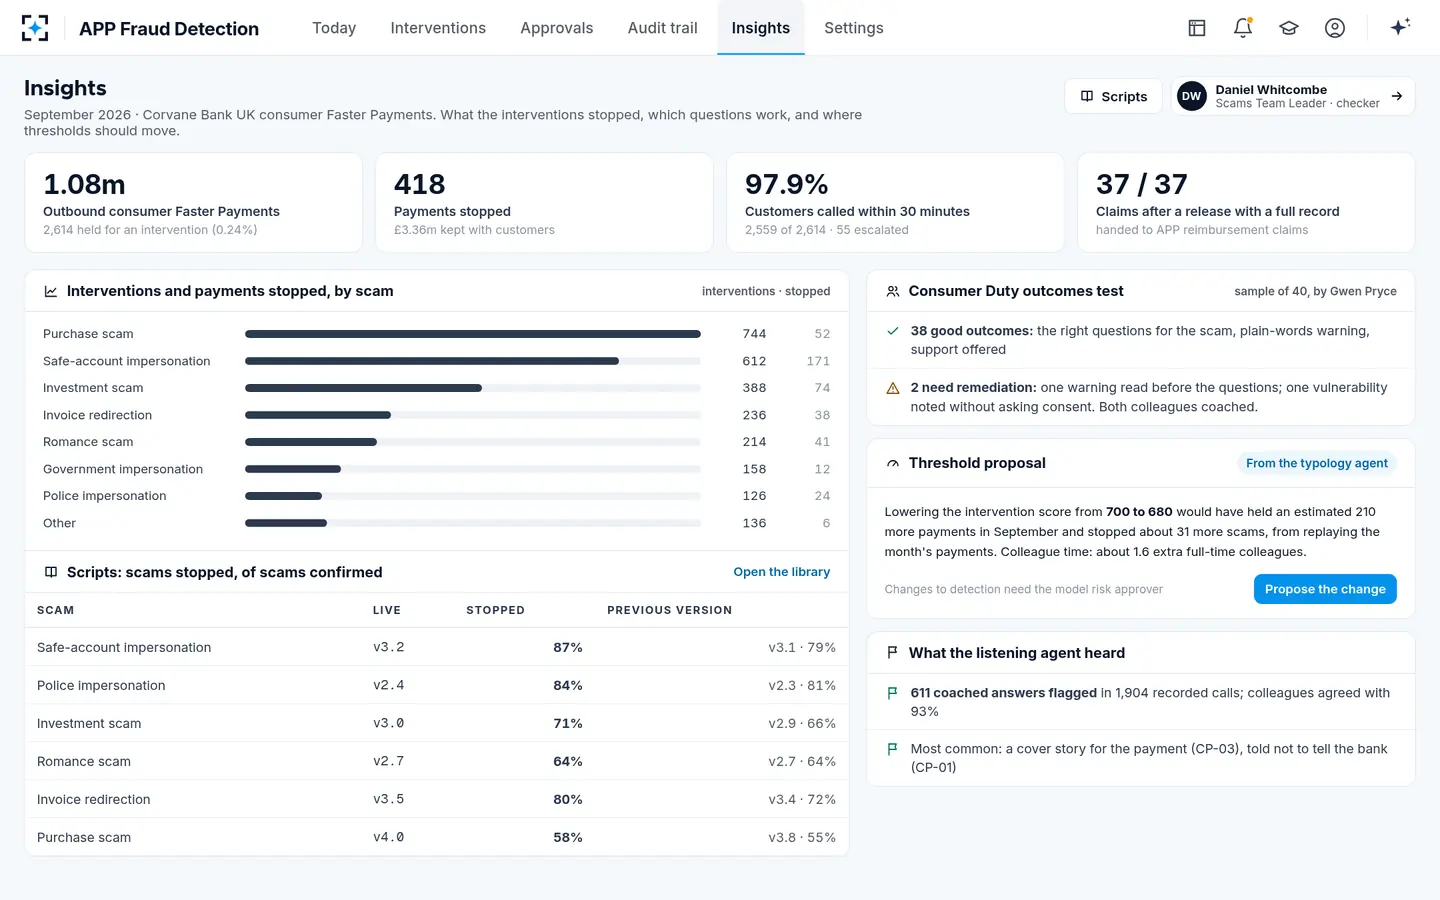Click the v3.4 · 72% previous version cell
Viewport: 1440px width, 900px height.
pyautogui.click(x=802, y=800)
